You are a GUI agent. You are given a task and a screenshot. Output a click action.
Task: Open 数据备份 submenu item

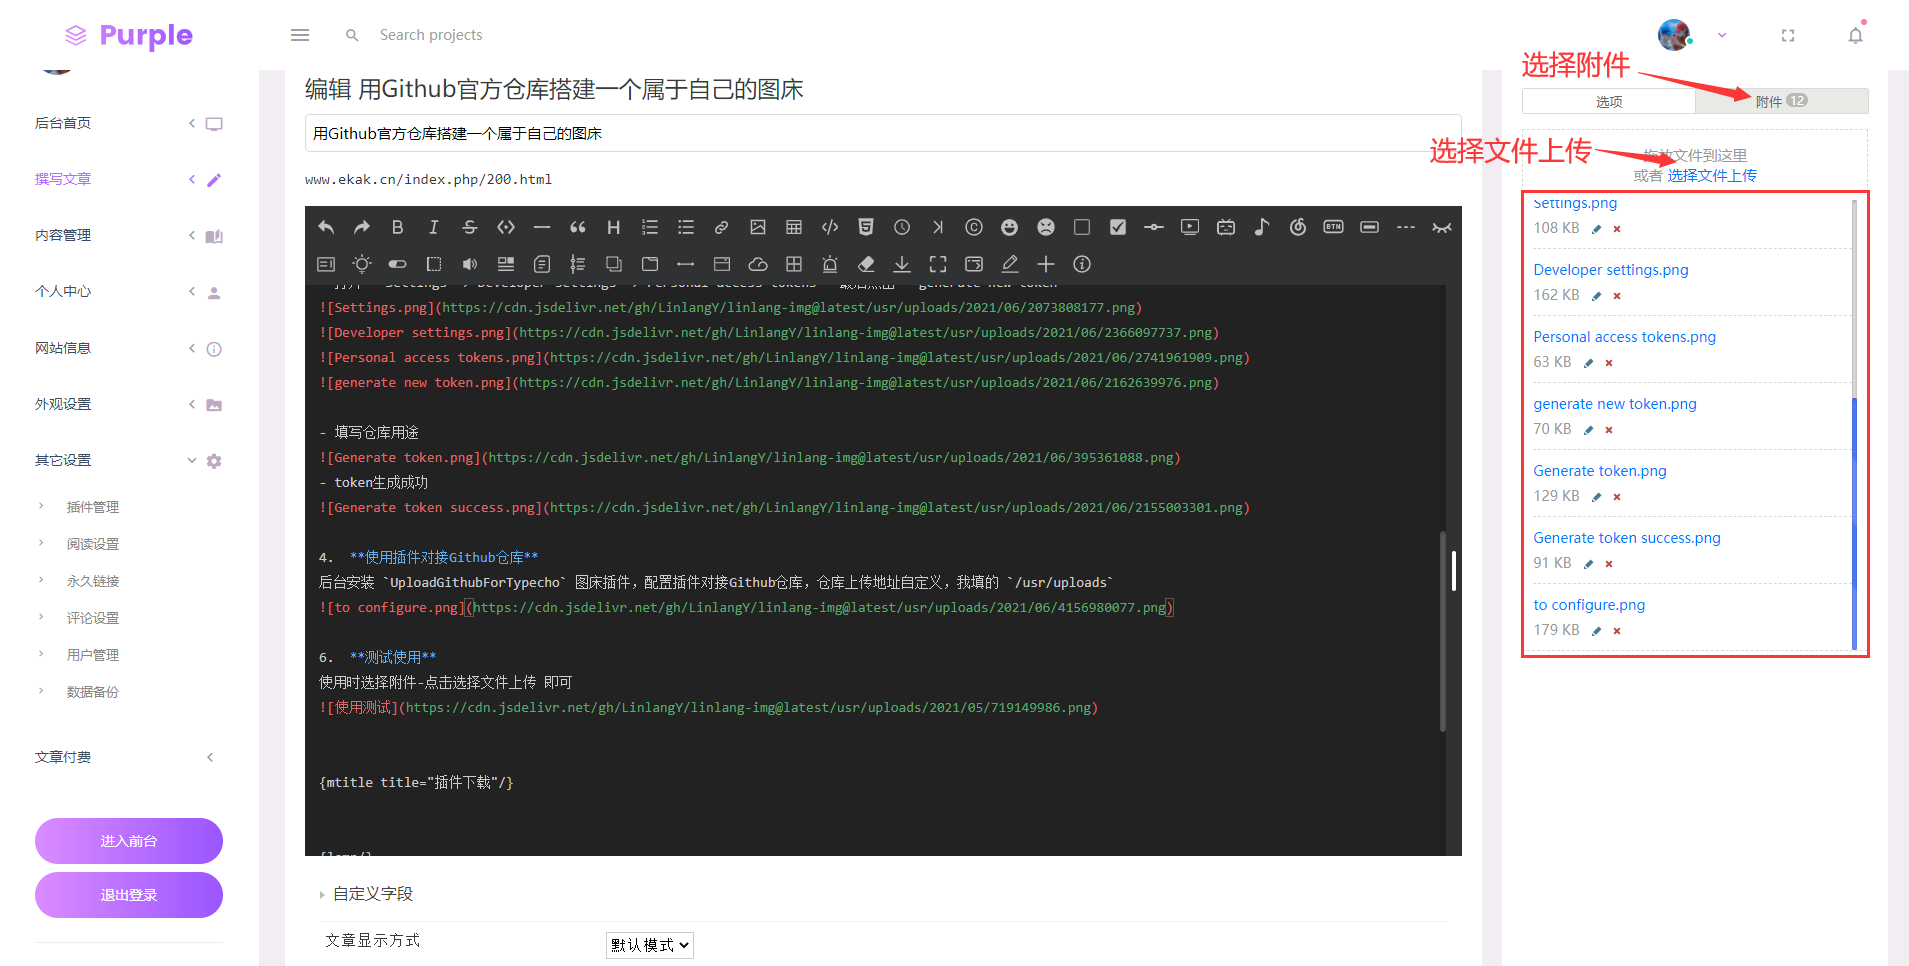(92, 692)
